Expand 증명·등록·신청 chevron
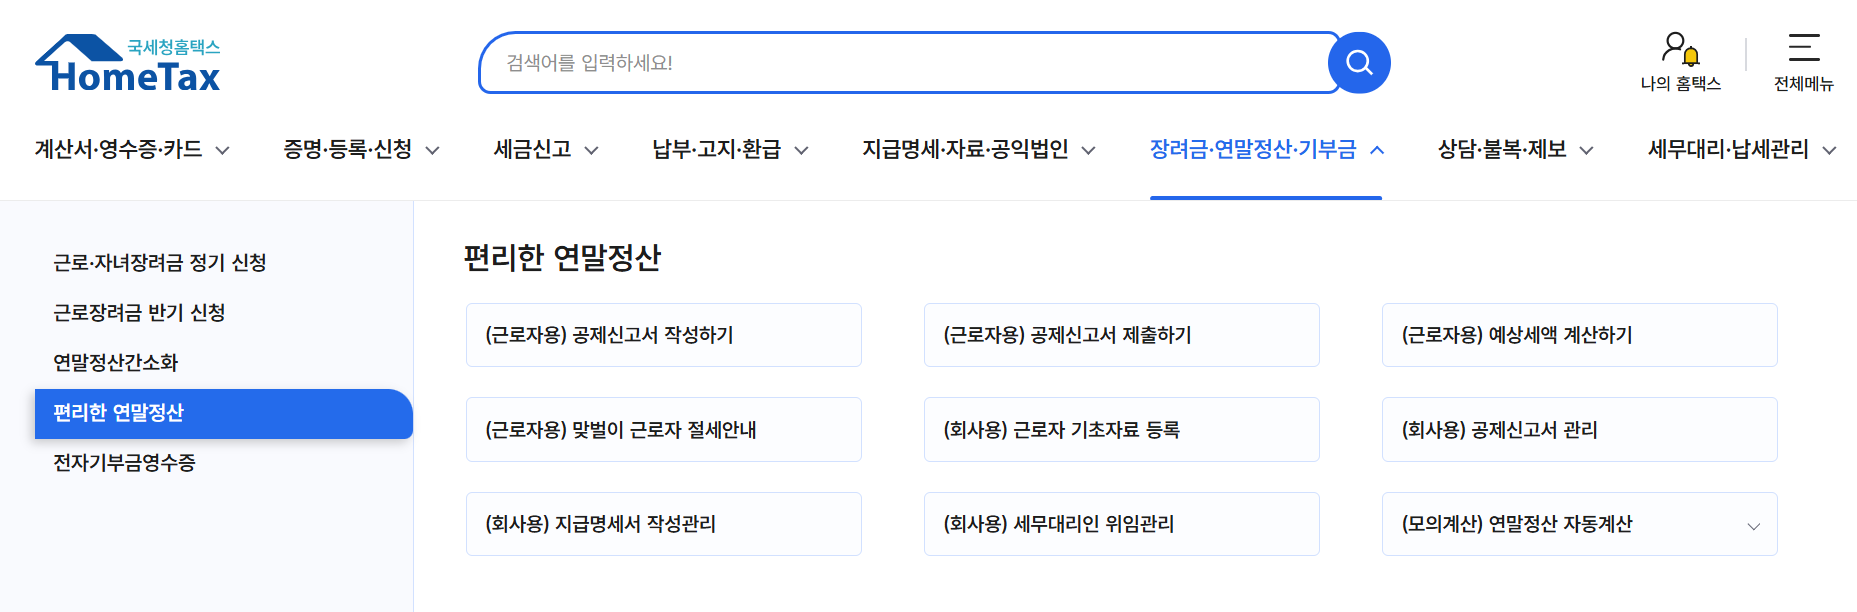The image size is (1857, 612). click(433, 150)
